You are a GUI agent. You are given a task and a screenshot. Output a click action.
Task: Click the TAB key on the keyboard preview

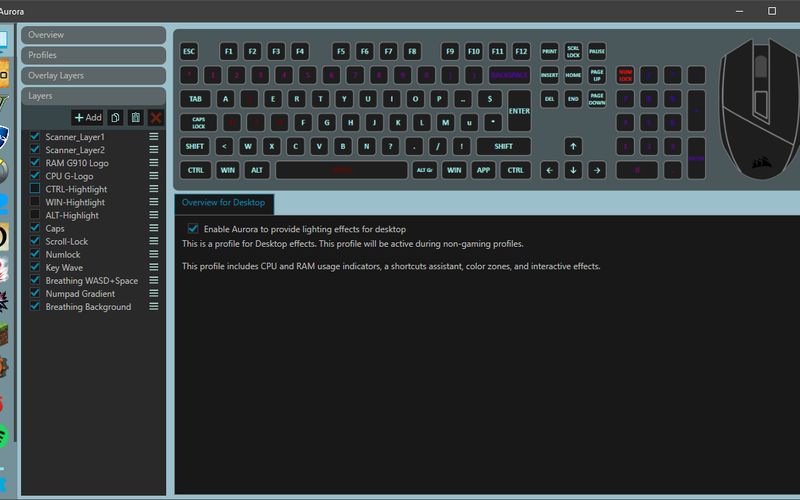click(x=195, y=99)
